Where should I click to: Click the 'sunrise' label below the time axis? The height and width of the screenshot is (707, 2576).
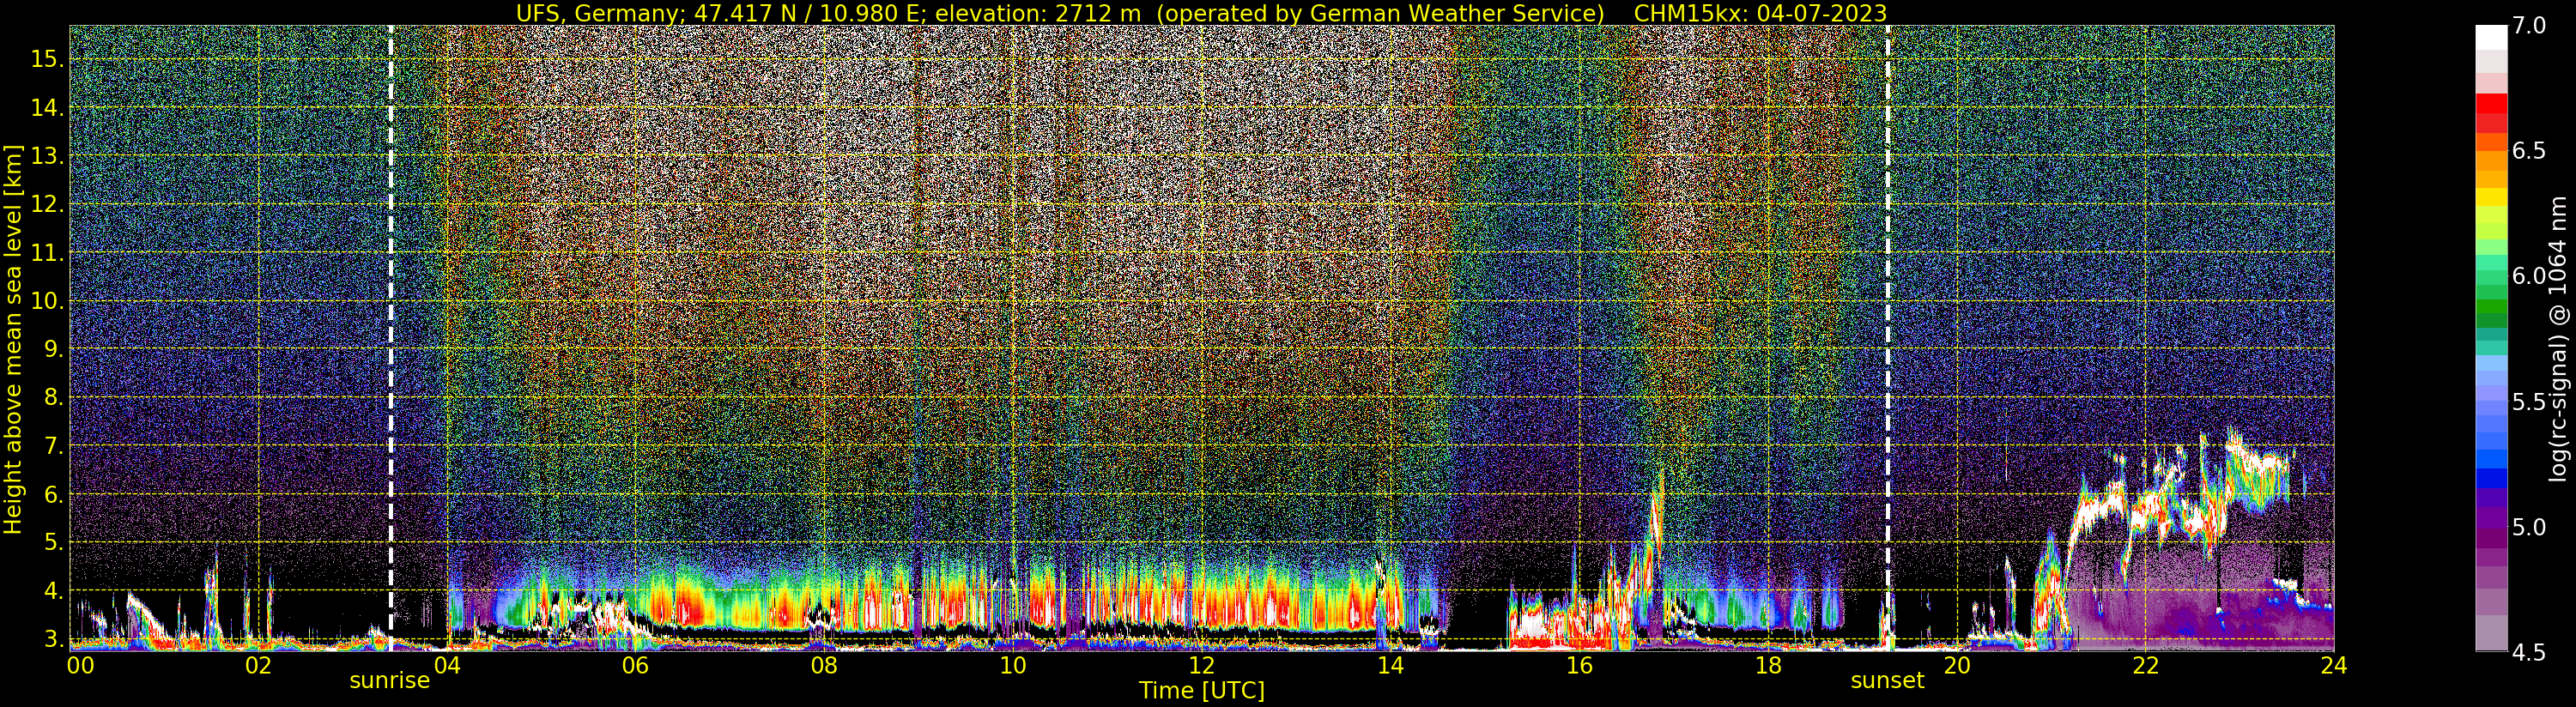pos(389,681)
